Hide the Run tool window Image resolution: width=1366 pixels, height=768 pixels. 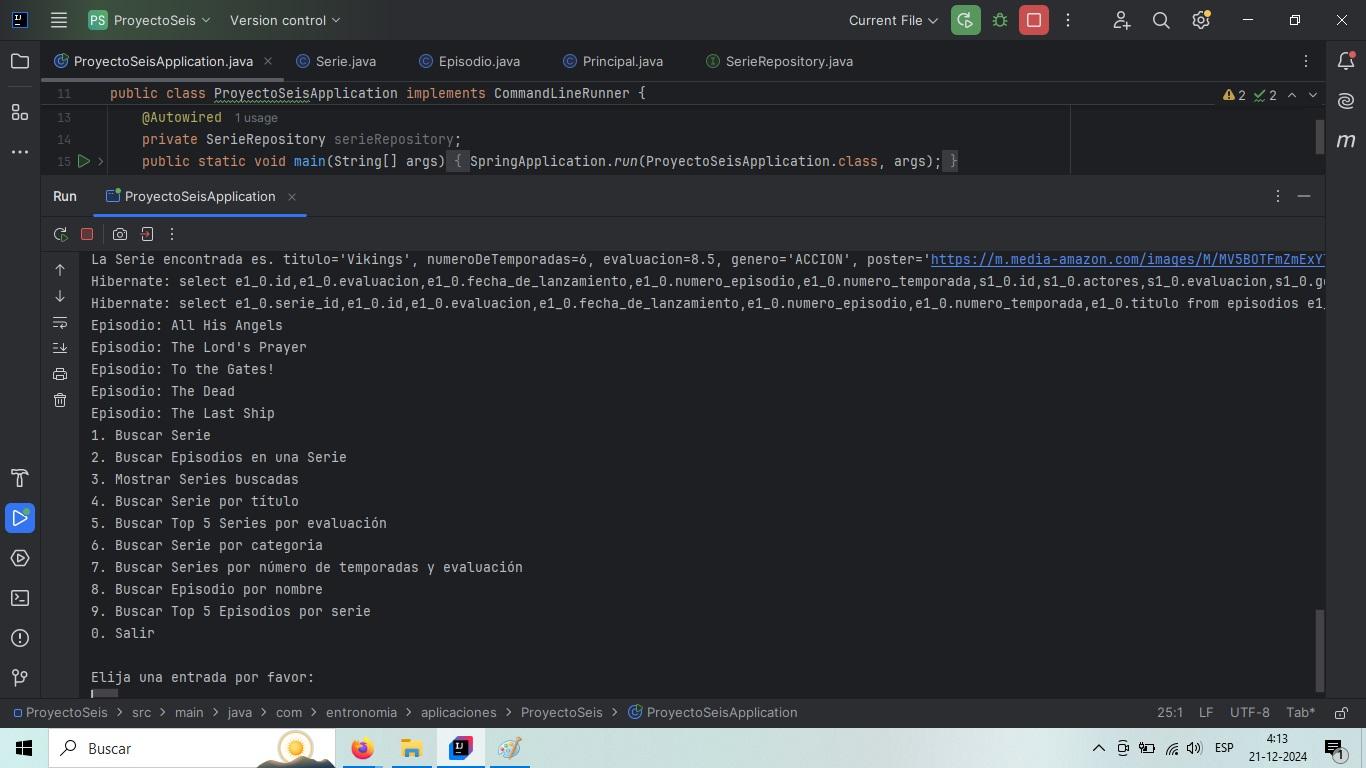pos(1304,196)
